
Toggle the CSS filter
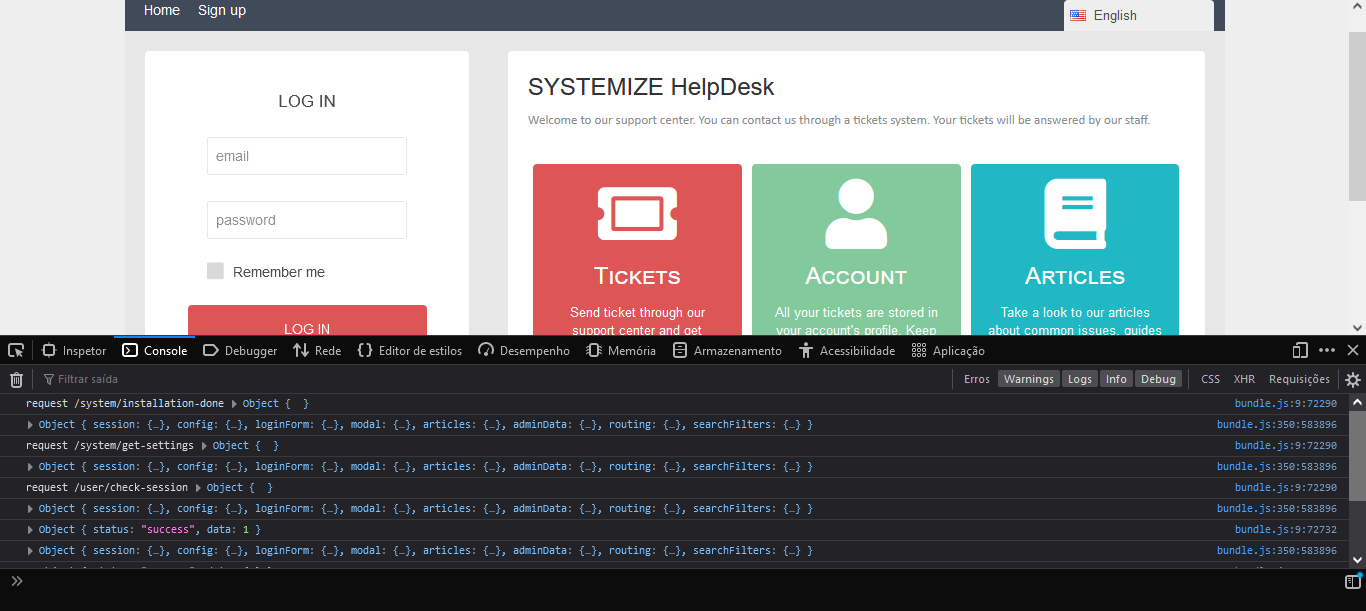(1211, 379)
